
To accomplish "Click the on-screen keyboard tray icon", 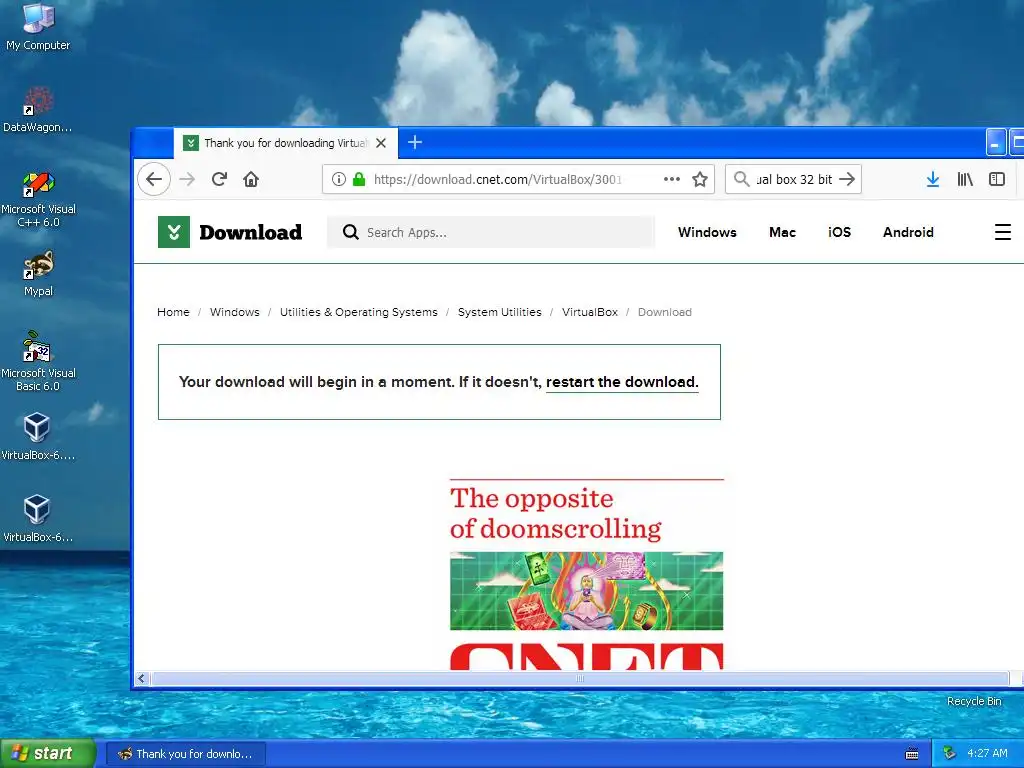I will click(x=912, y=754).
